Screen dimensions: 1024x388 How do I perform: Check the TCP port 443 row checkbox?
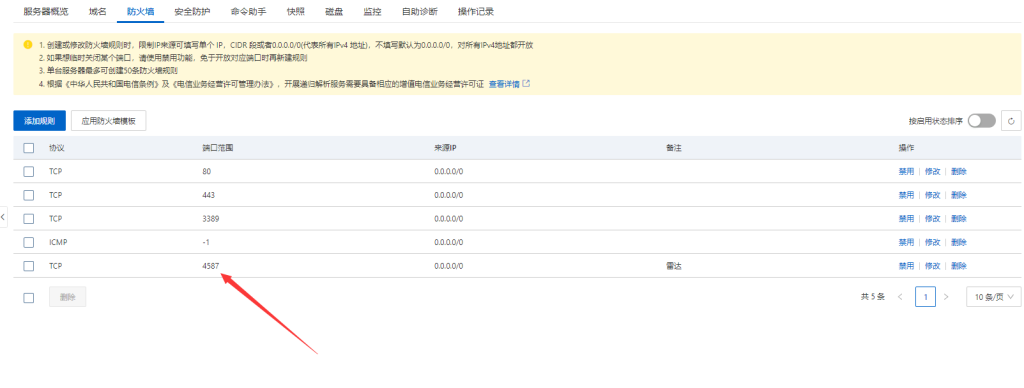click(29, 195)
